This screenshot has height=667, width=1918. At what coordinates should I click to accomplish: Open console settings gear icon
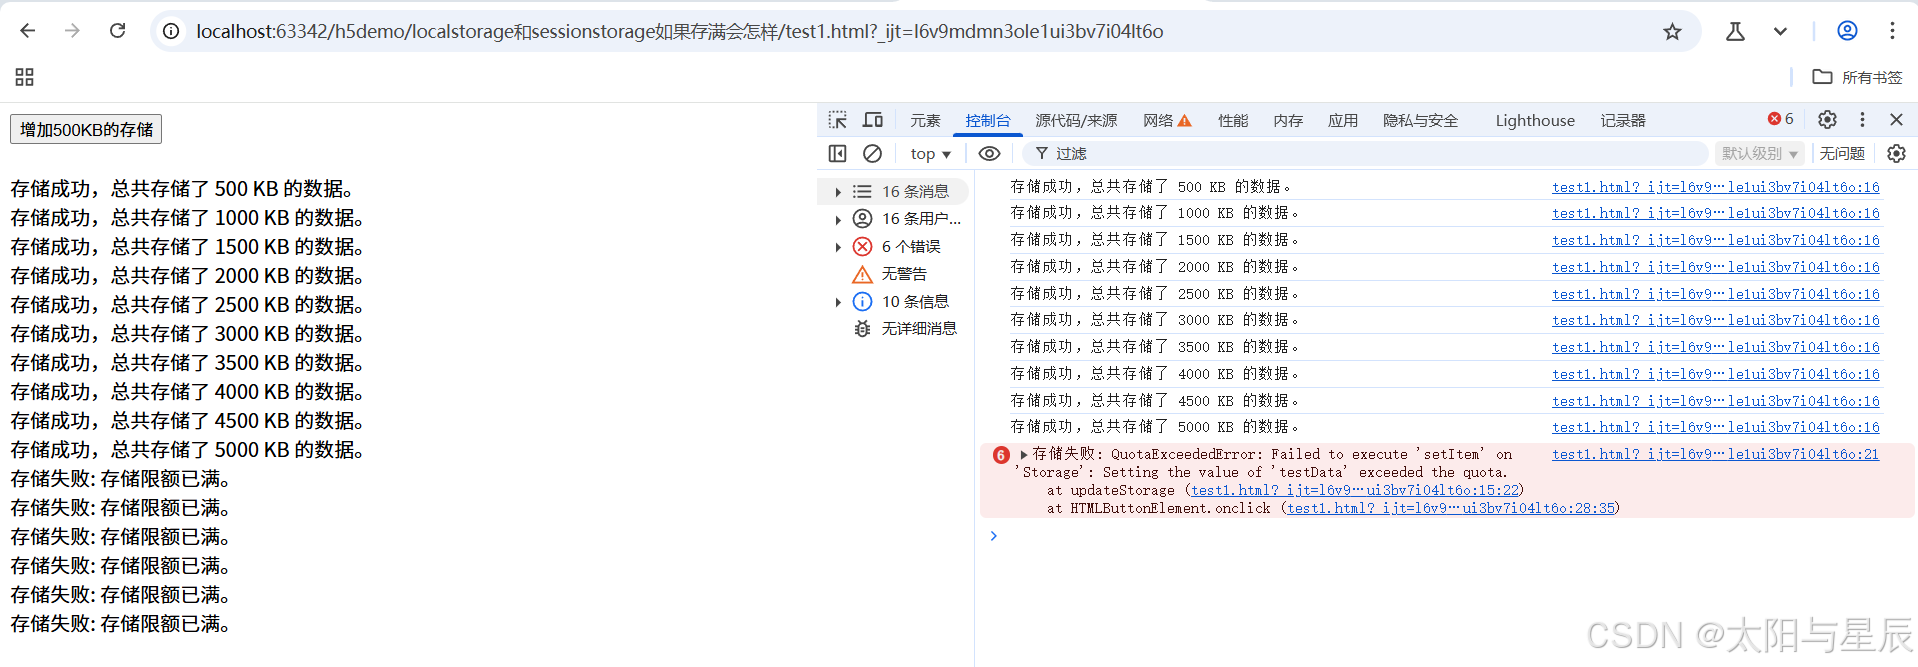point(1896,153)
